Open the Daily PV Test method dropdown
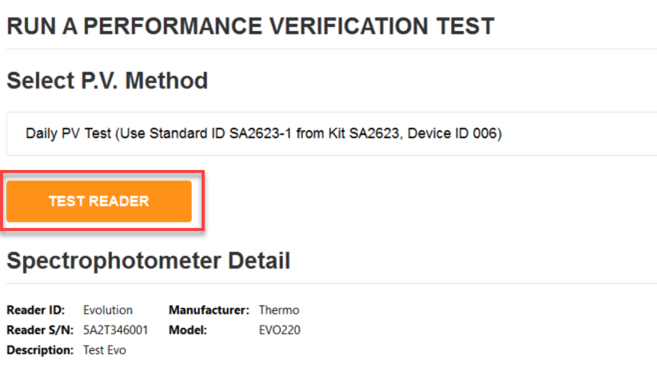This screenshot has height=367, width=657. pos(331,134)
